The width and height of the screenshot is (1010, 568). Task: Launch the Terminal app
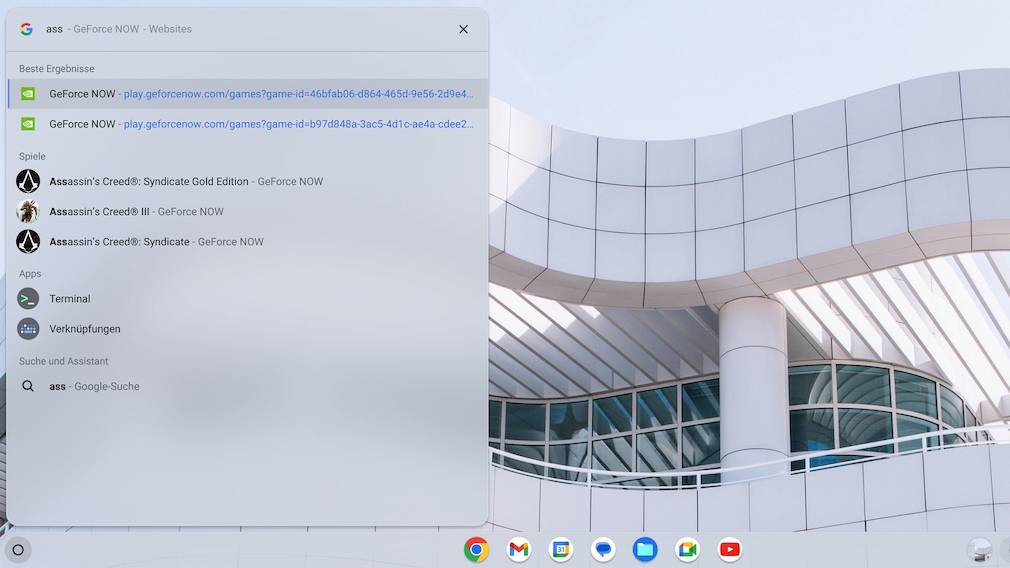(69, 299)
